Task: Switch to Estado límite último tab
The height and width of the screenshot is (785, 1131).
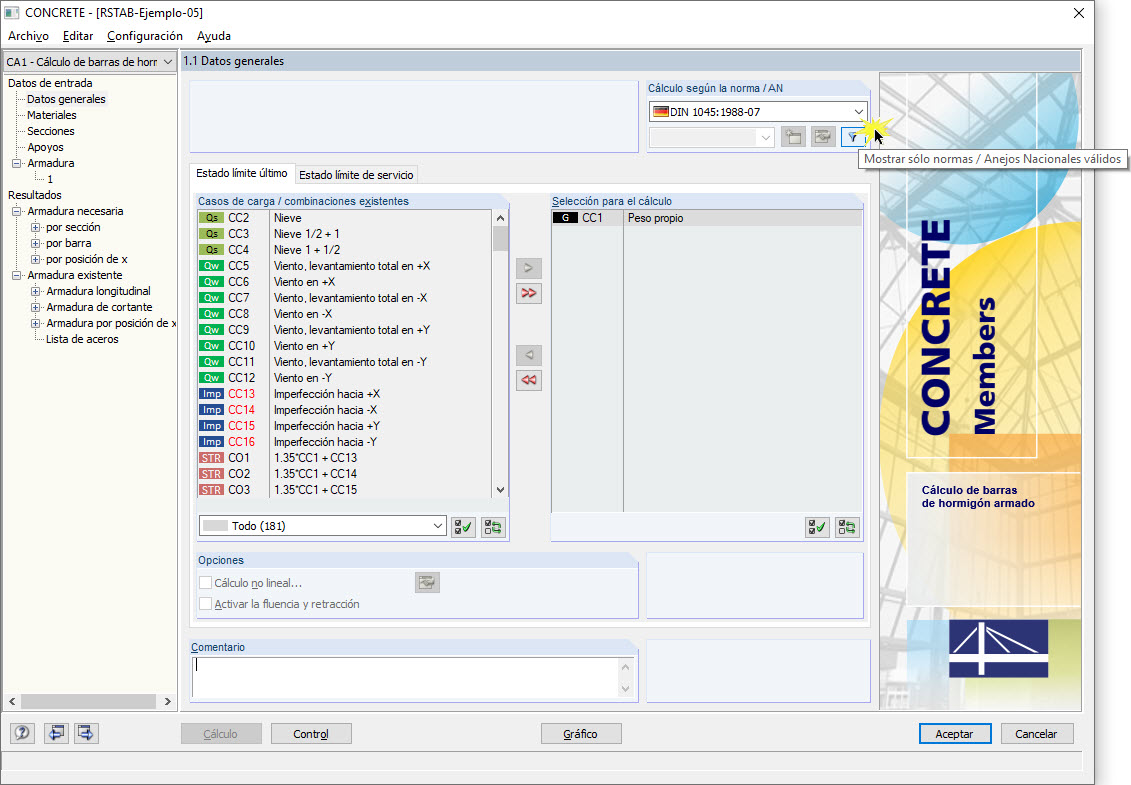Action: coord(242,173)
